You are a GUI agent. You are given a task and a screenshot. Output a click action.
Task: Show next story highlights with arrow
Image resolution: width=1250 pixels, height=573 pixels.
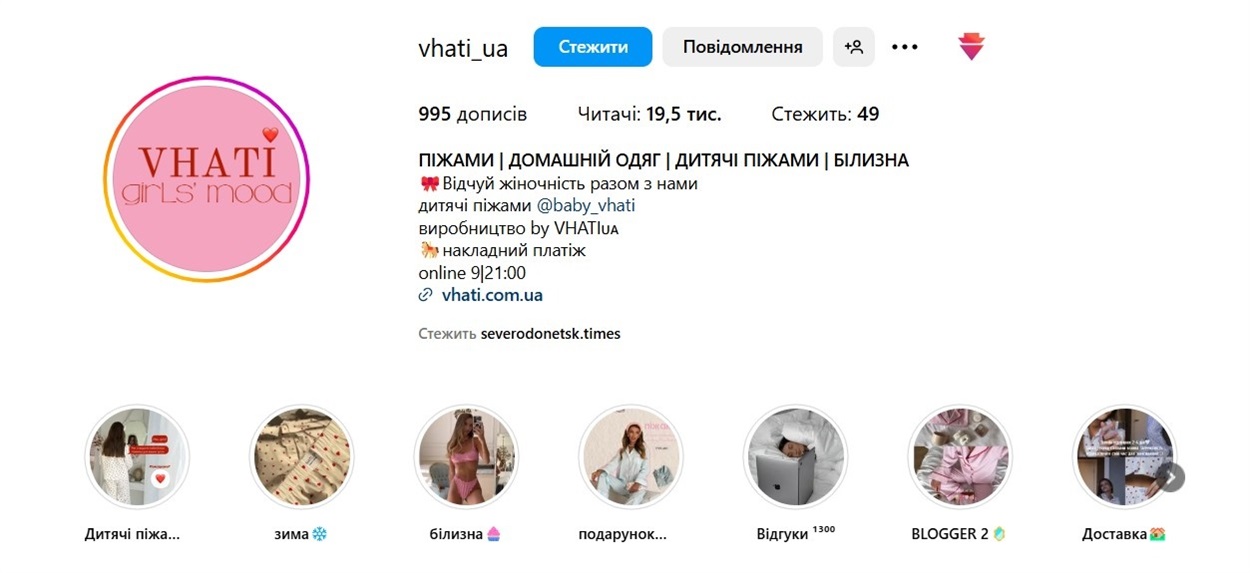[1171, 478]
